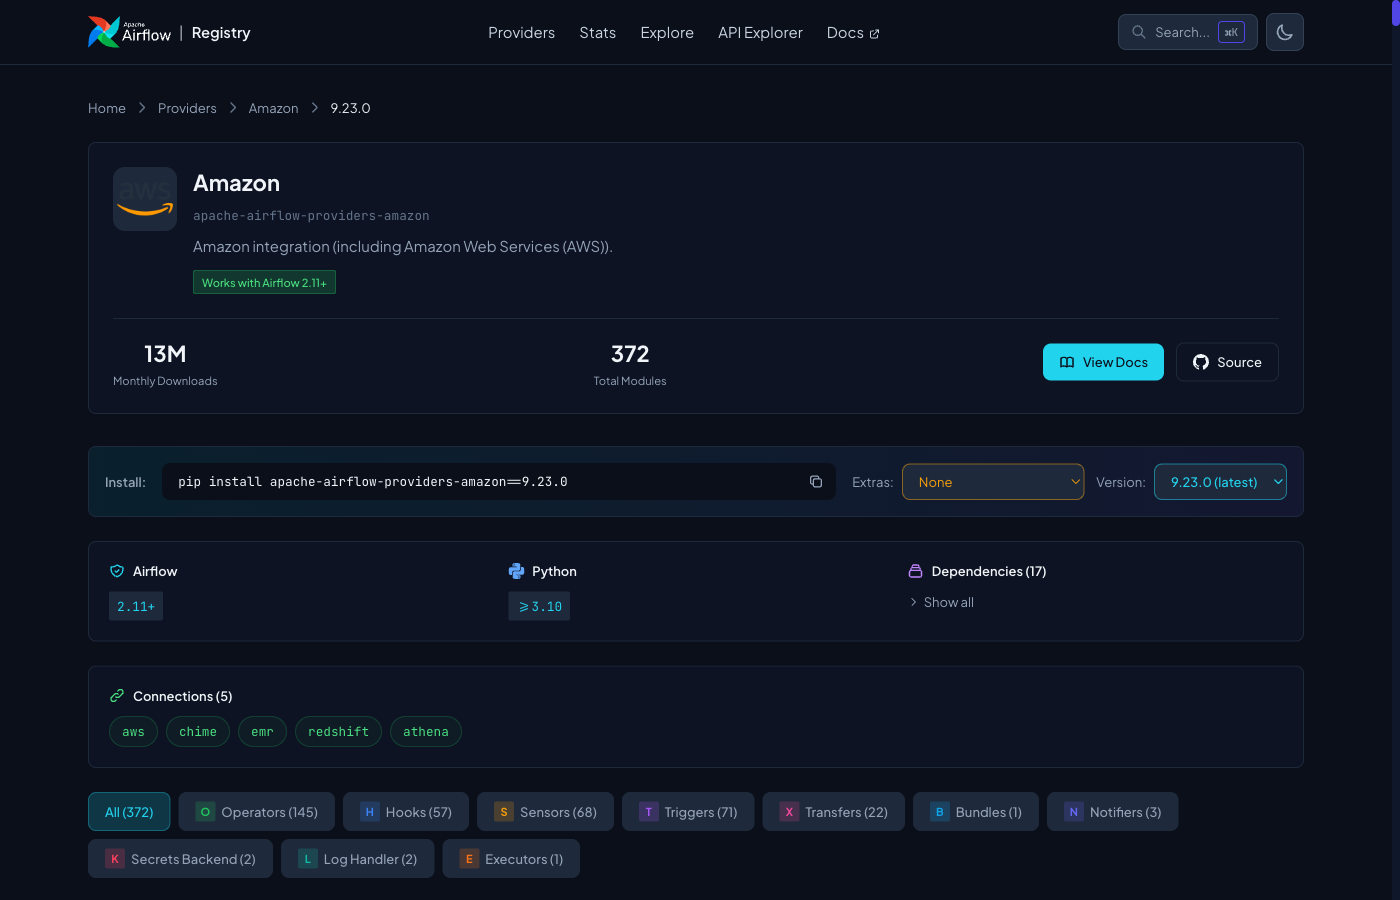Select the Triggers (71) filter

[688, 811]
